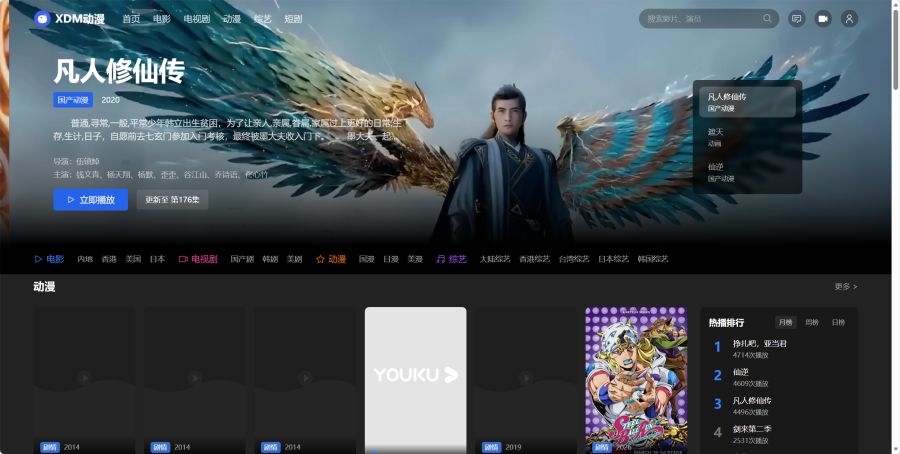The width and height of the screenshot is (900, 454).
Task: Switch ranking to 日榜 tab
Action: [x=838, y=322]
